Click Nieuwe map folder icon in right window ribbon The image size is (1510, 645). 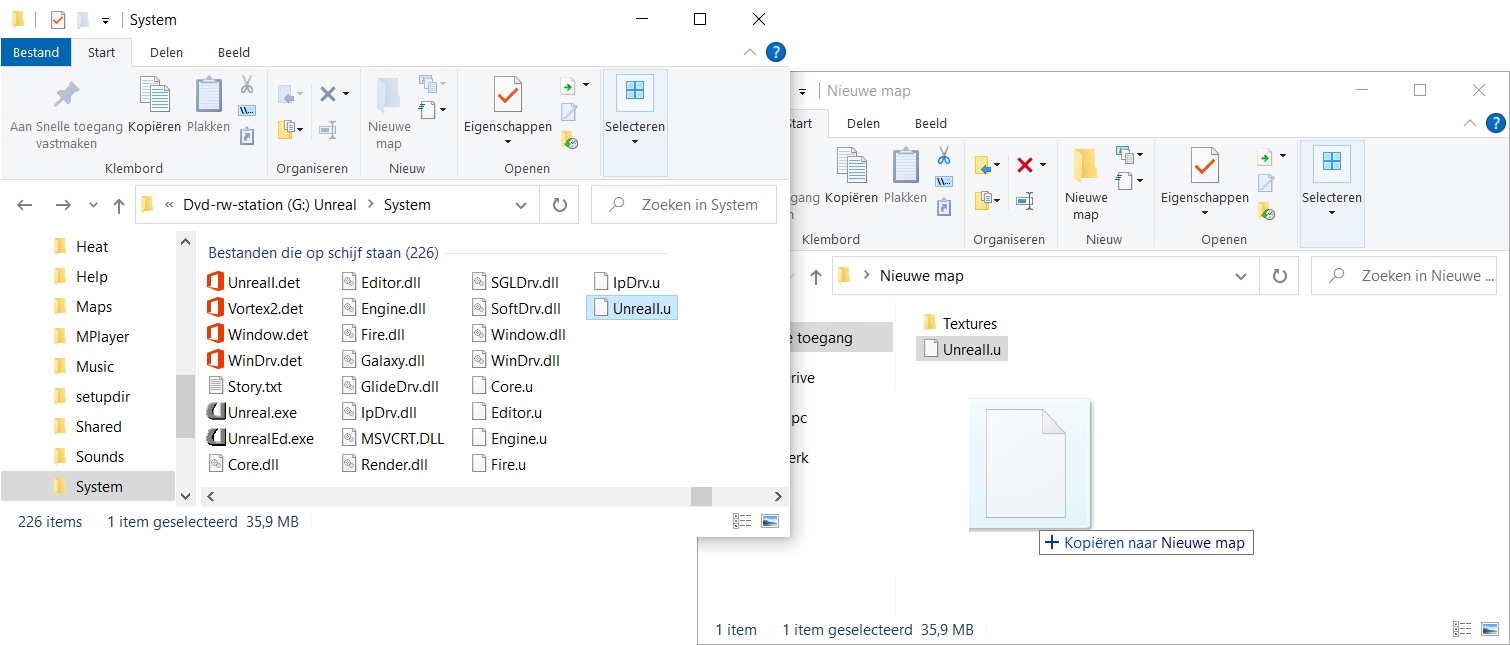tap(1085, 165)
